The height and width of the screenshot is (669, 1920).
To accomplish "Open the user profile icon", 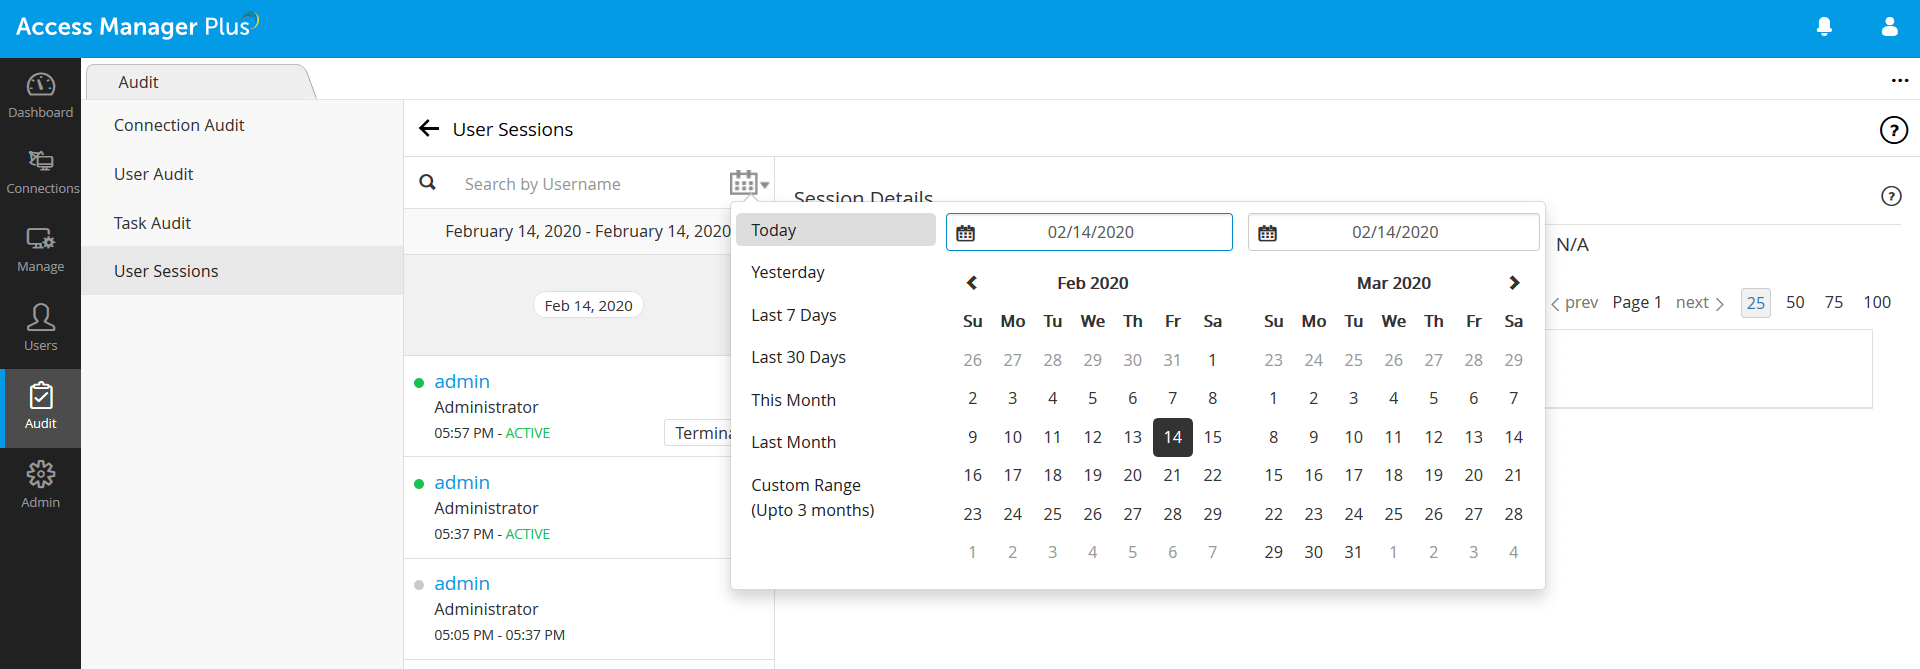I will (x=1889, y=27).
